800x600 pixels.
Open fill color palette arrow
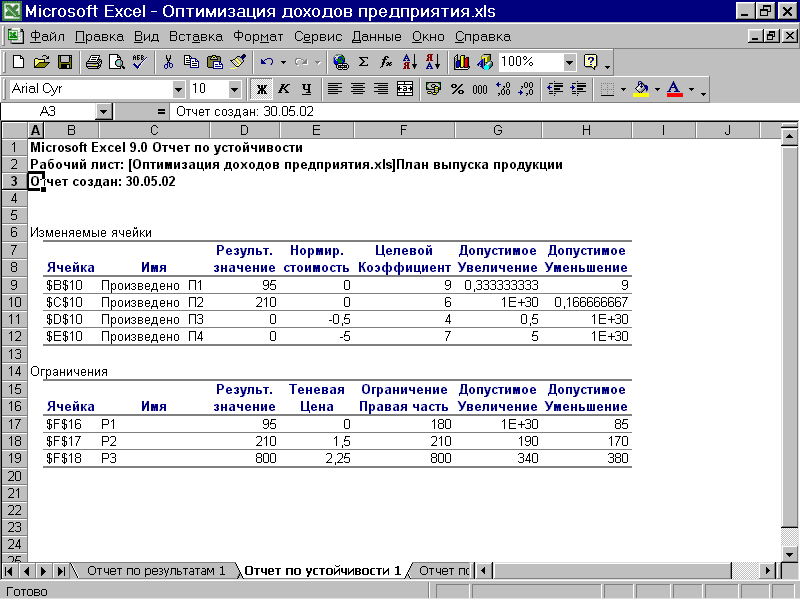coord(657,89)
